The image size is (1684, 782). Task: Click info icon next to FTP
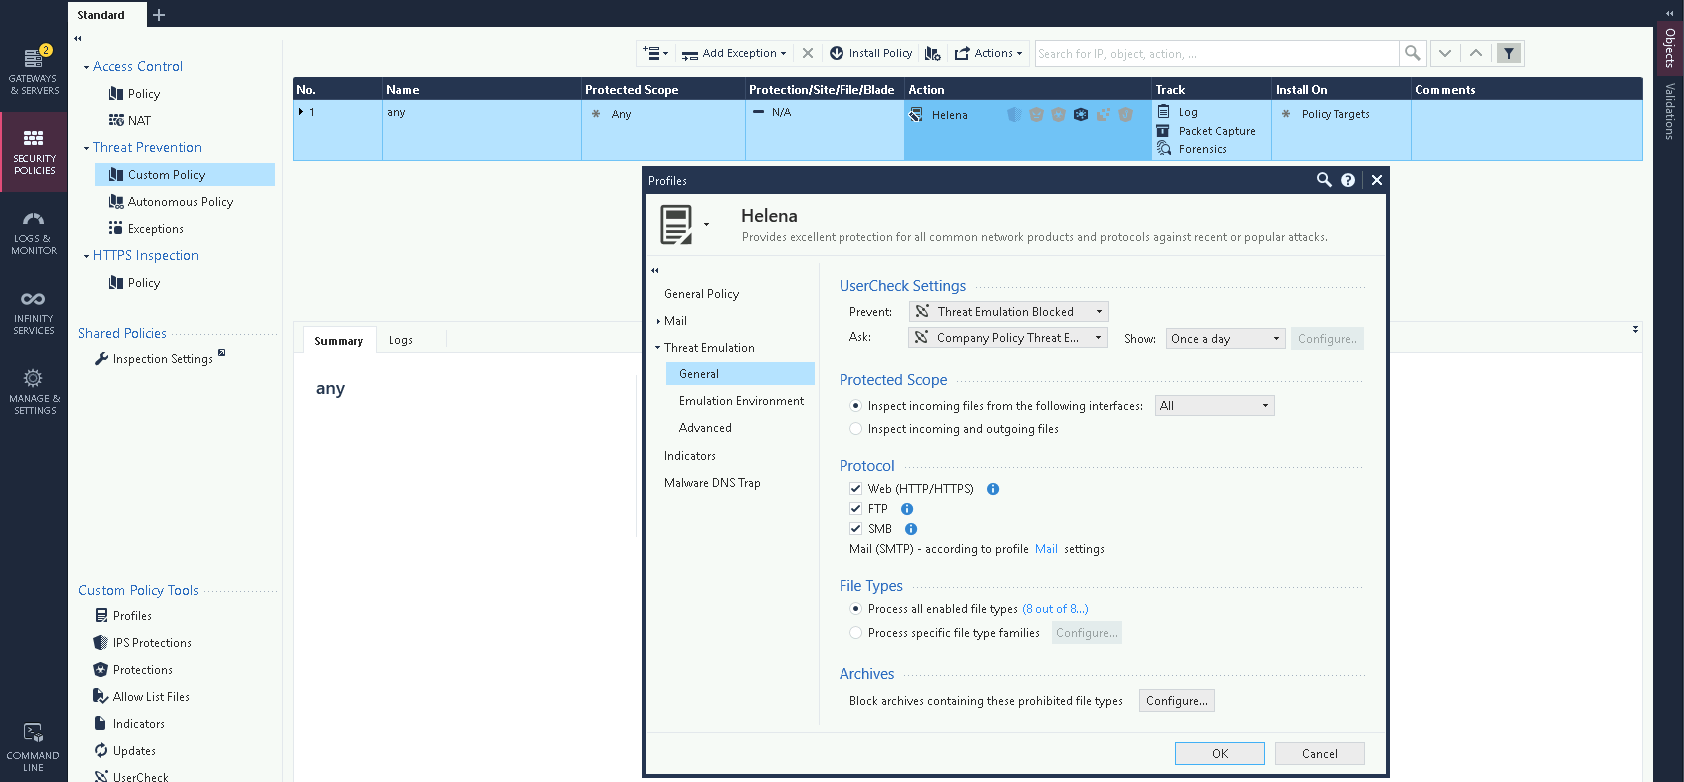(907, 509)
